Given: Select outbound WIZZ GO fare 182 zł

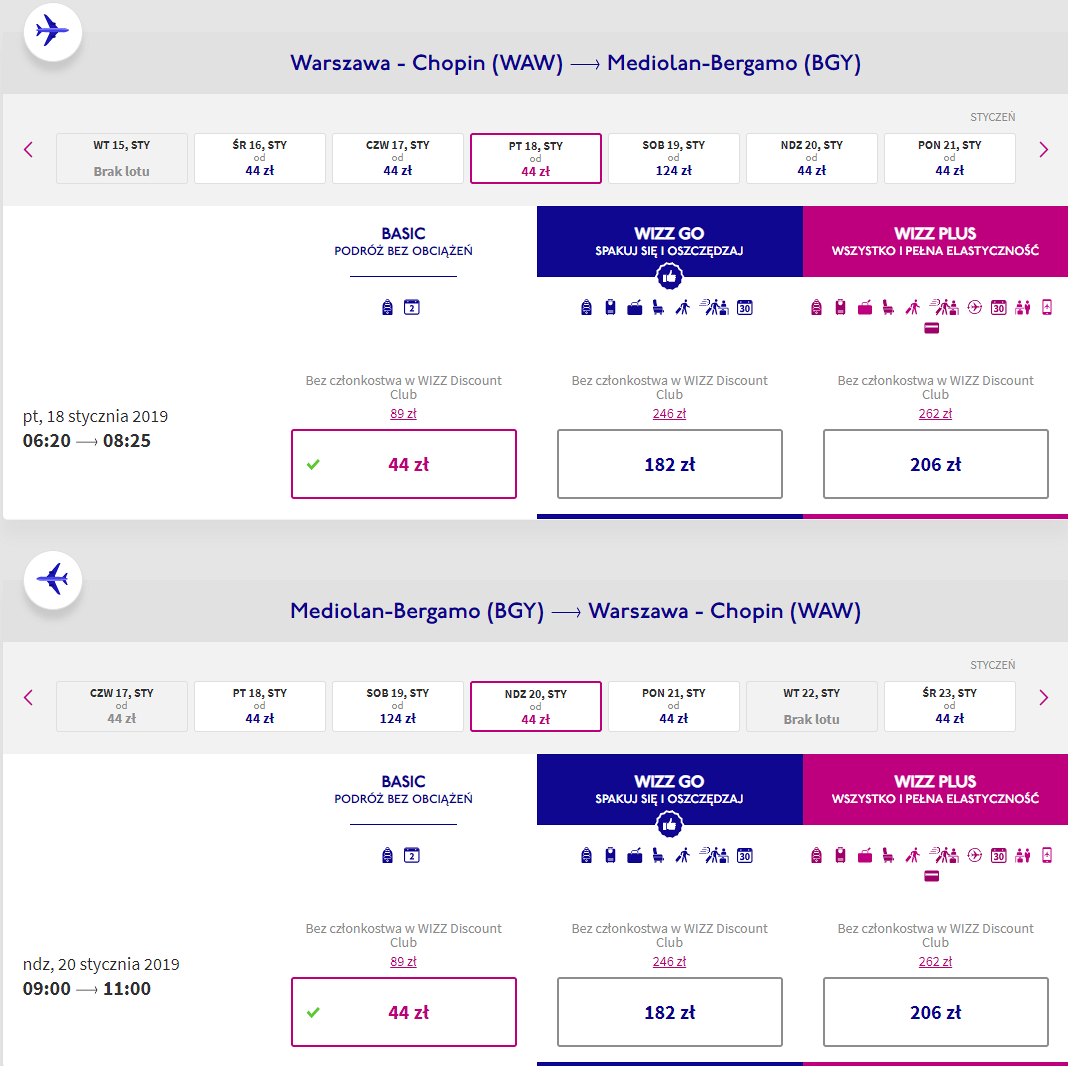Looking at the screenshot, I should pos(670,464).
